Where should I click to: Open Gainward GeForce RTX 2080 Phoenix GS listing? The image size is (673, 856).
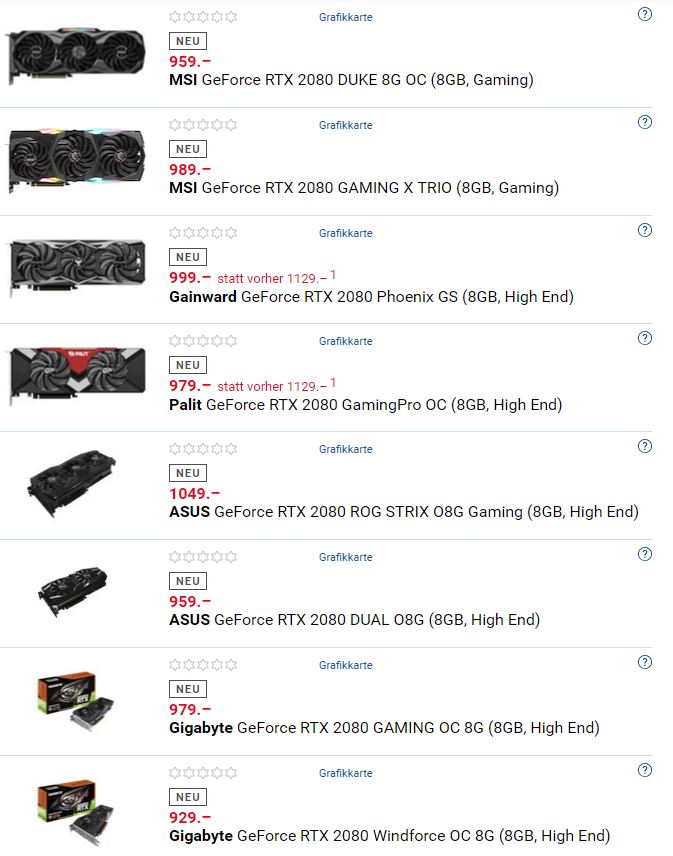[371, 297]
